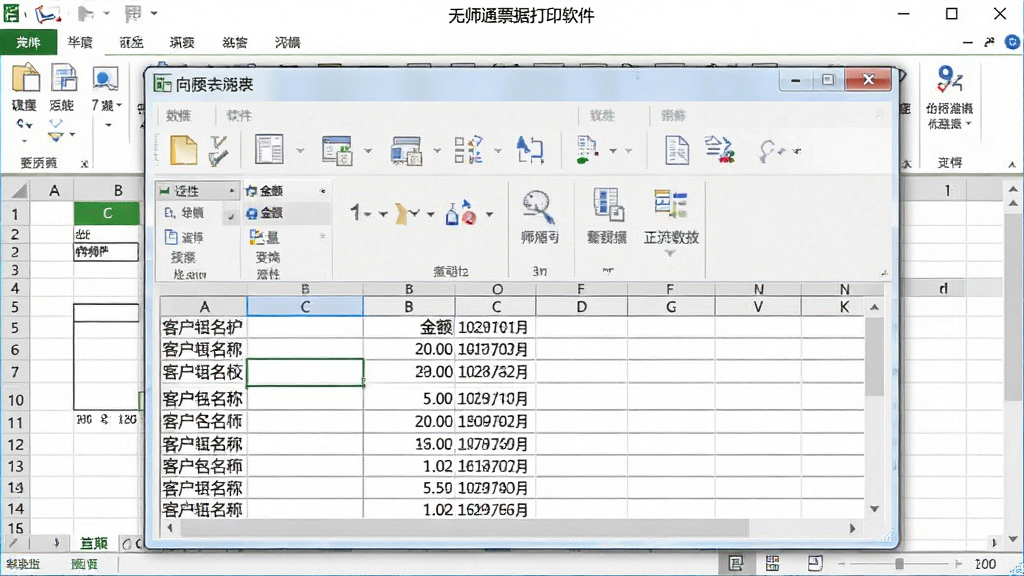
Task: Open the dropdown arrow beside the window-export icon
Action: click(368, 151)
